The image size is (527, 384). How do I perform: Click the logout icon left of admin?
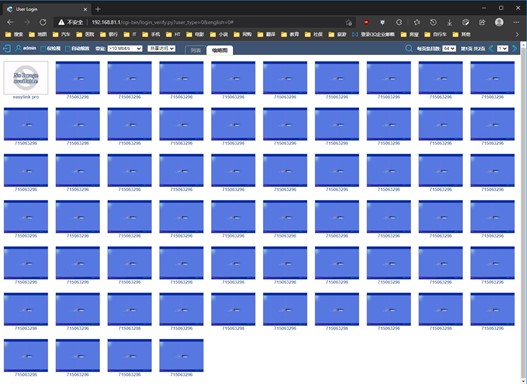click(x=6, y=49)
